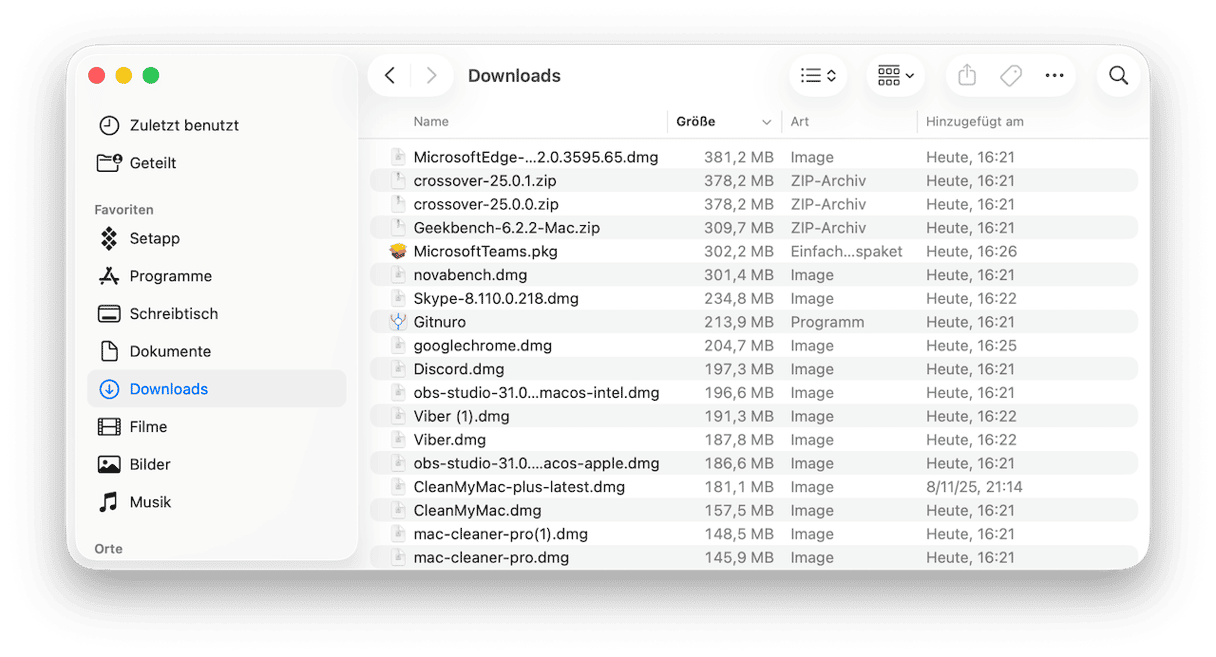1216x657 pixels.
Task: Sort by Hinzugefügt am column header
Action: (974, 122)
